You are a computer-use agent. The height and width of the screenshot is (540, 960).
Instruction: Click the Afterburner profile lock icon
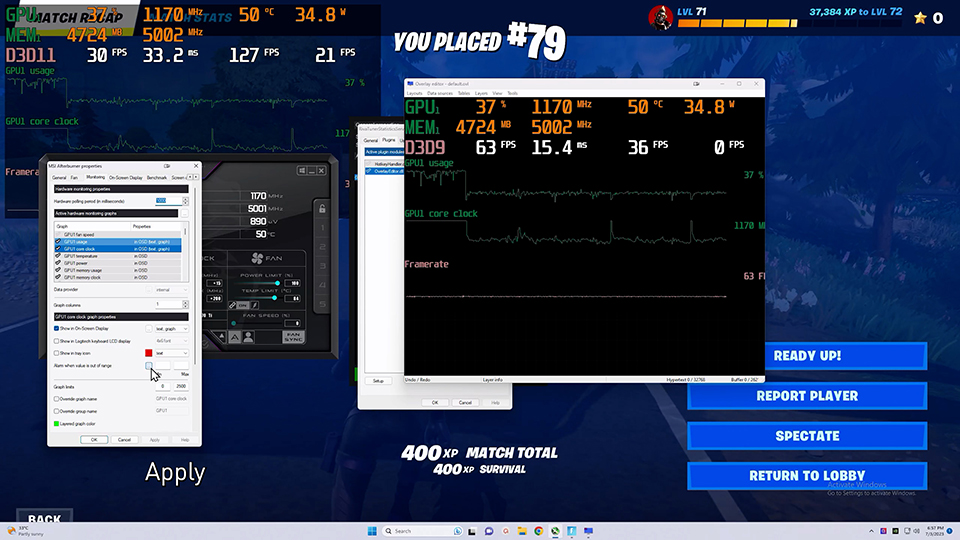pyautogui.click(x=322, y=209)
